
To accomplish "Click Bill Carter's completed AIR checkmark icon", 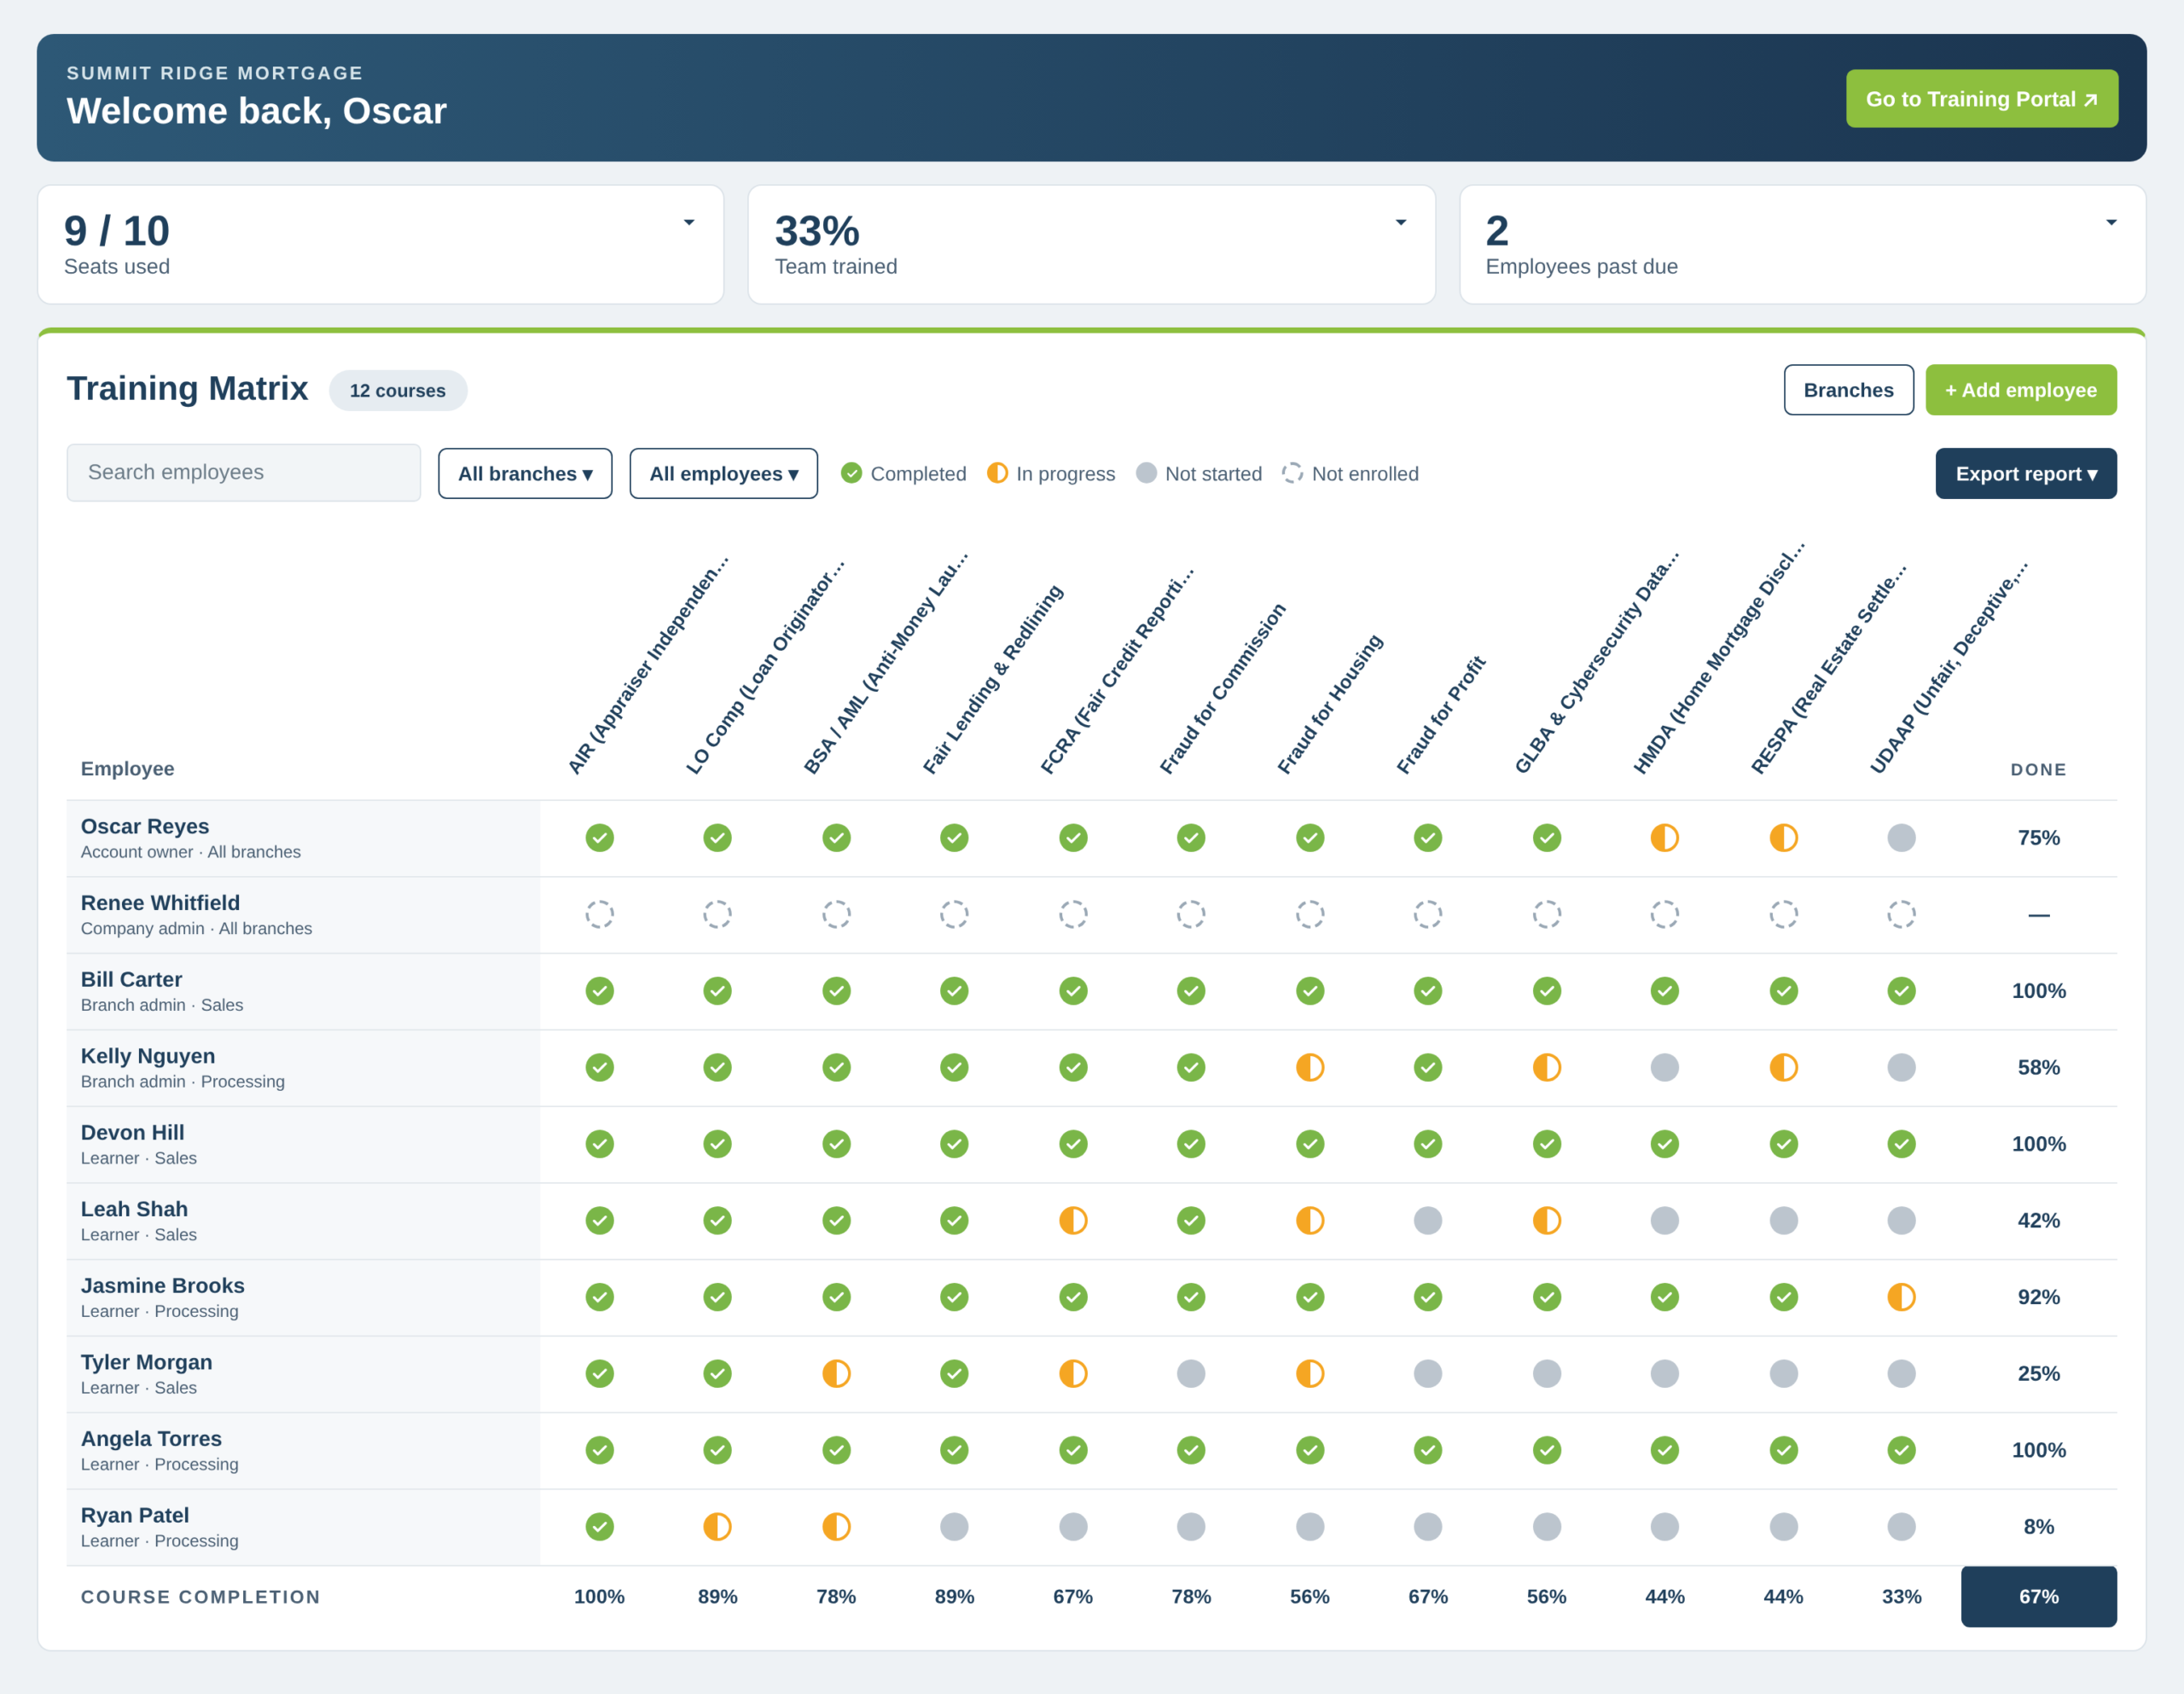I will 599,991.
